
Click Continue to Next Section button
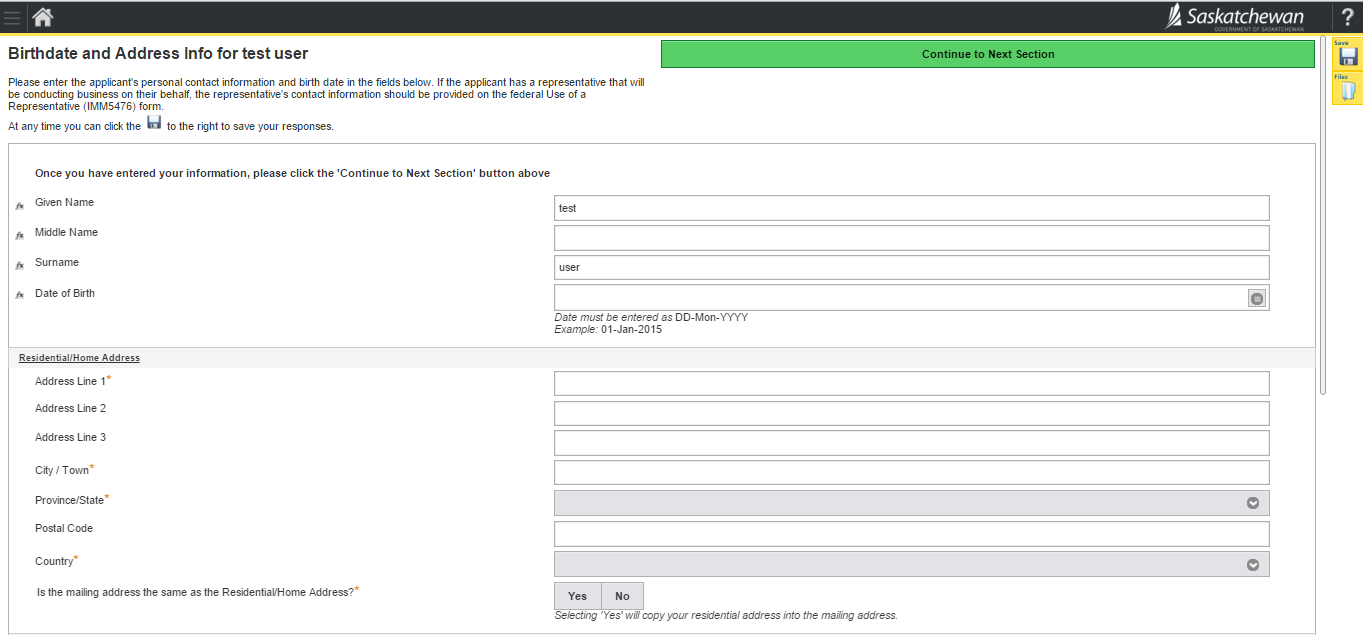click(x=988, y=54)
